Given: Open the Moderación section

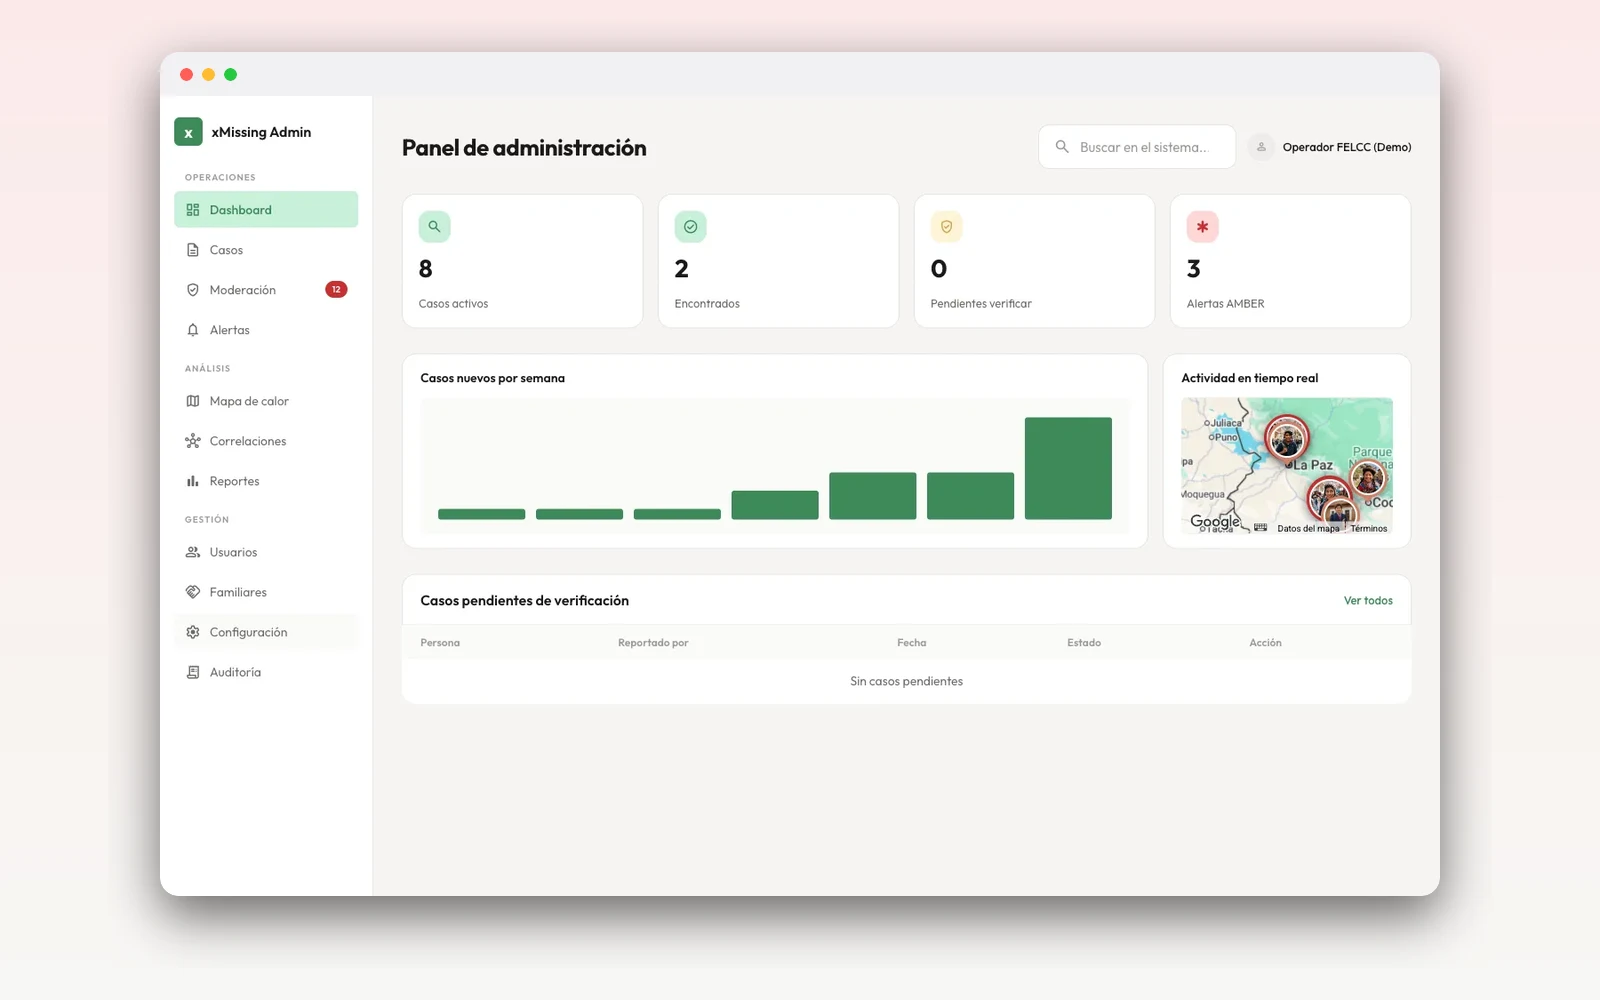Looking at the screenshot, I should click(x=266, y=290).
